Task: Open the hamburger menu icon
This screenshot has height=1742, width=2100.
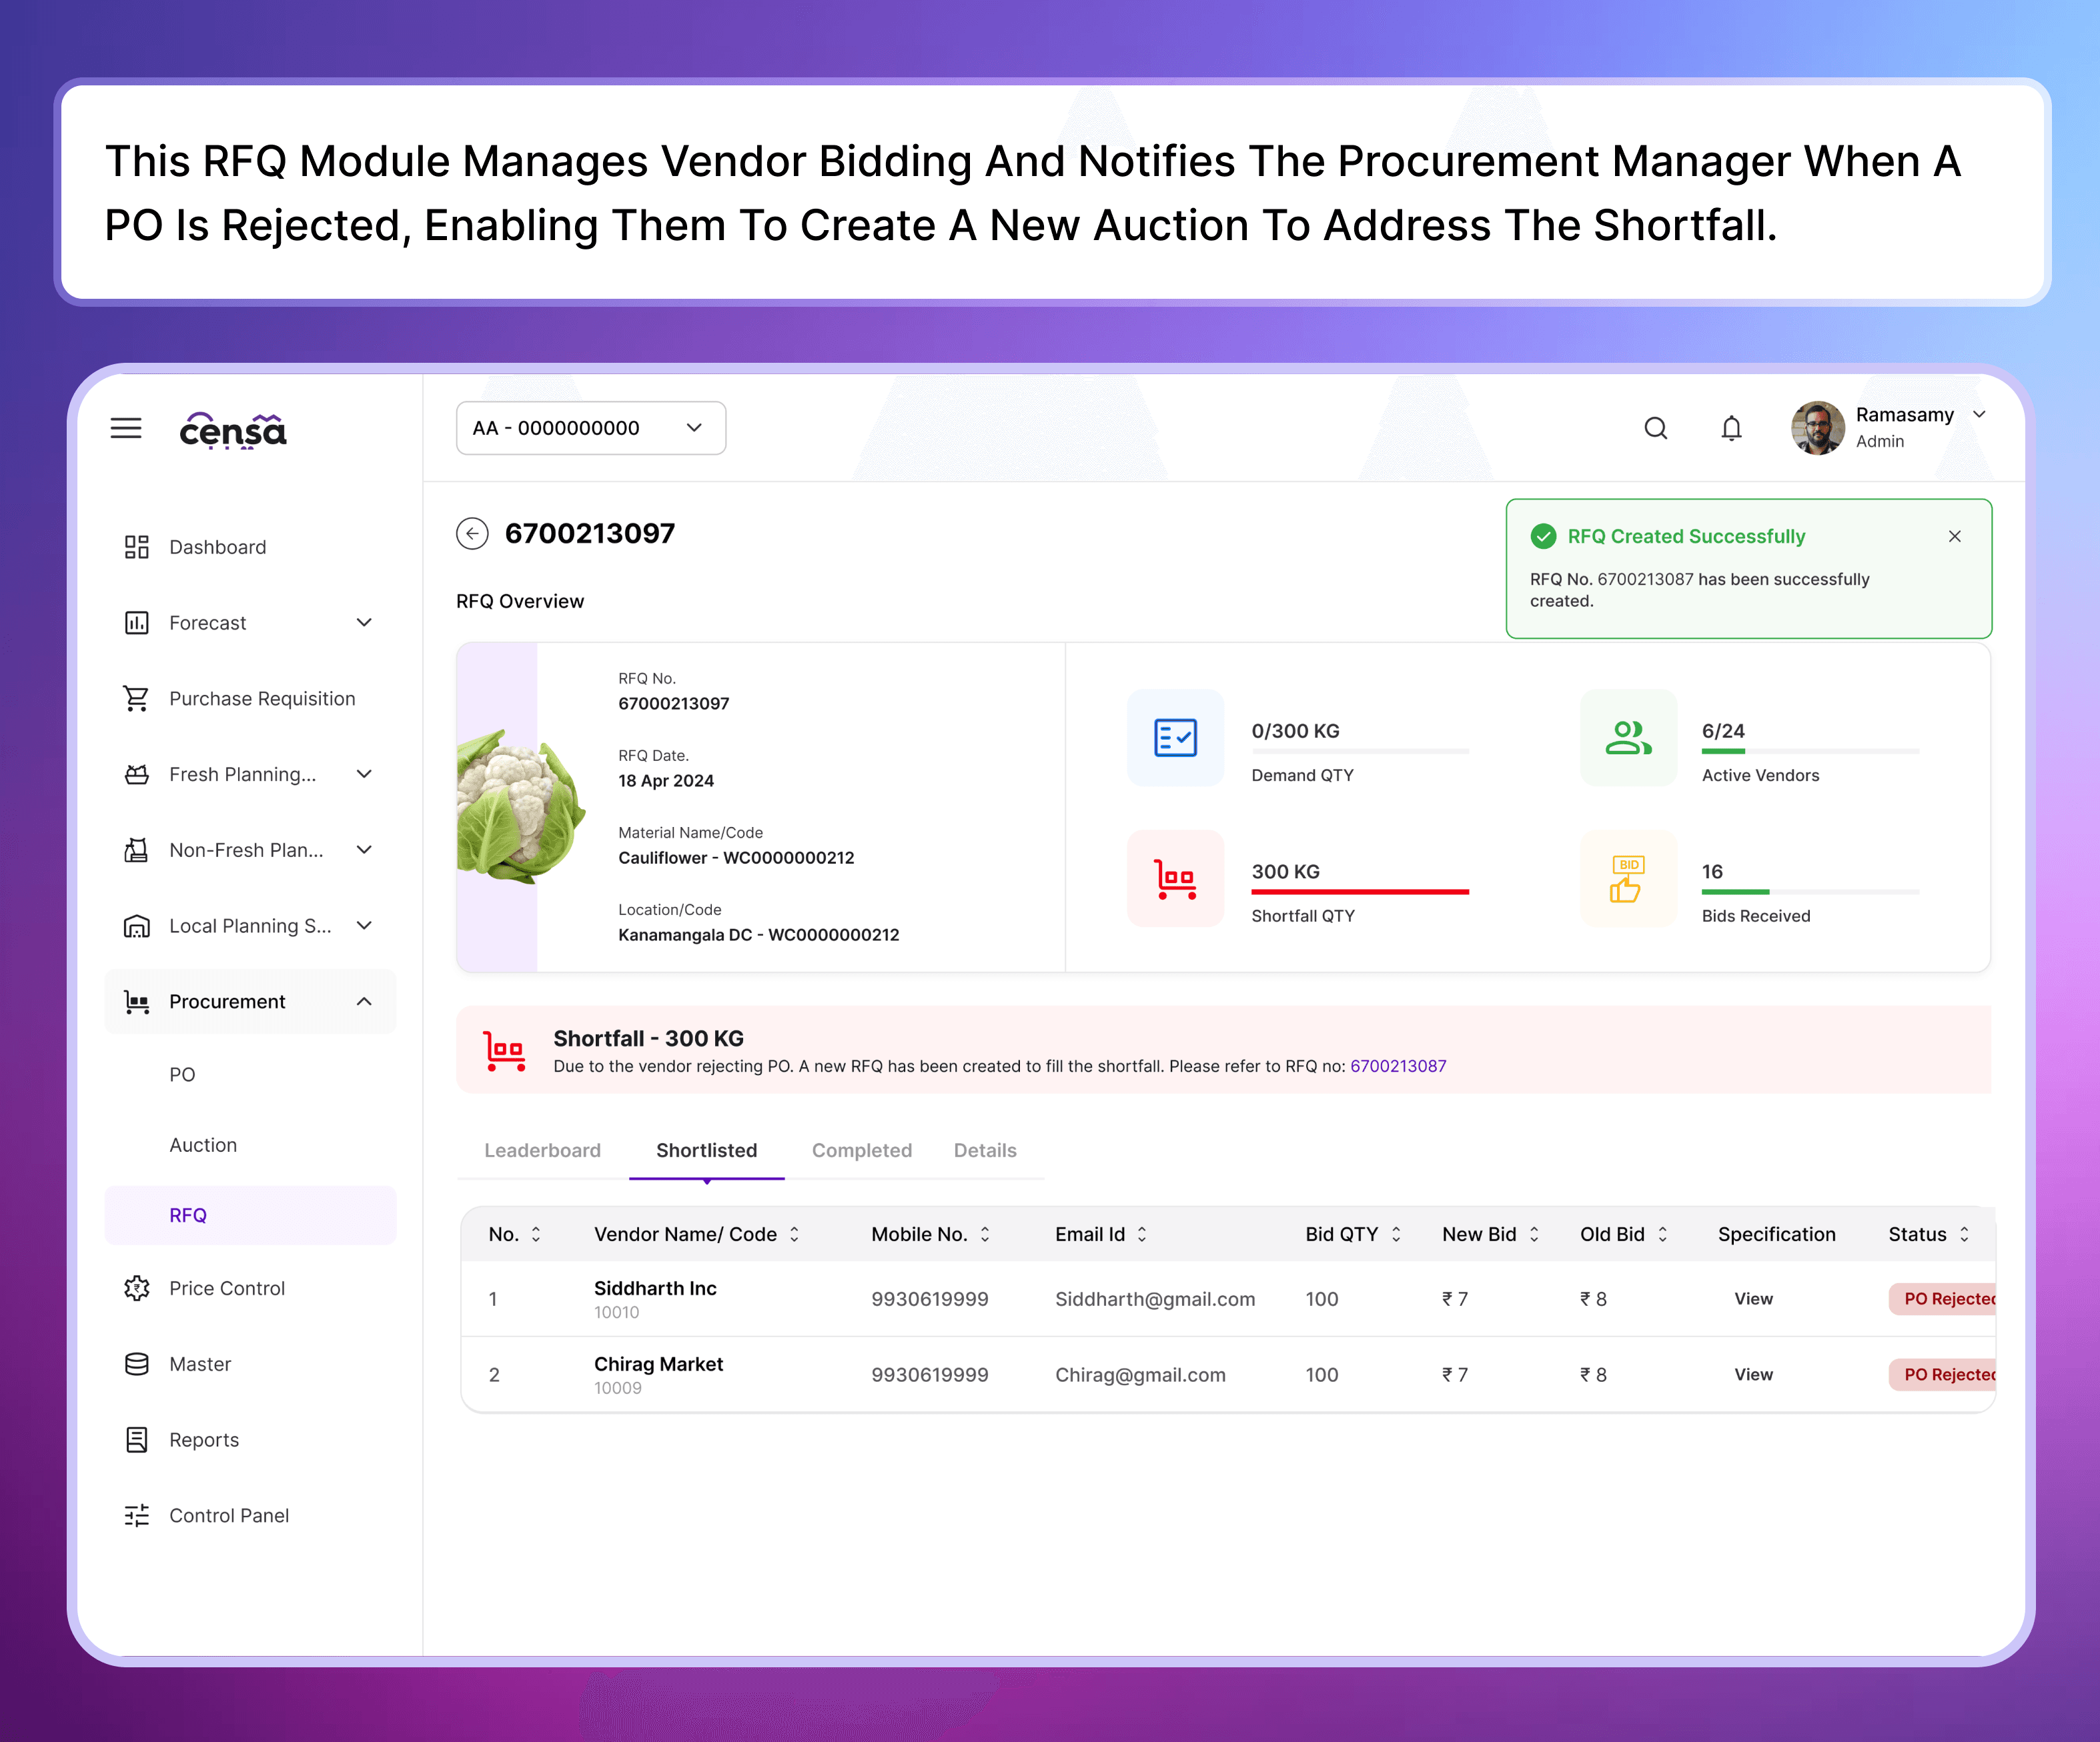Action: pos(126,428)
